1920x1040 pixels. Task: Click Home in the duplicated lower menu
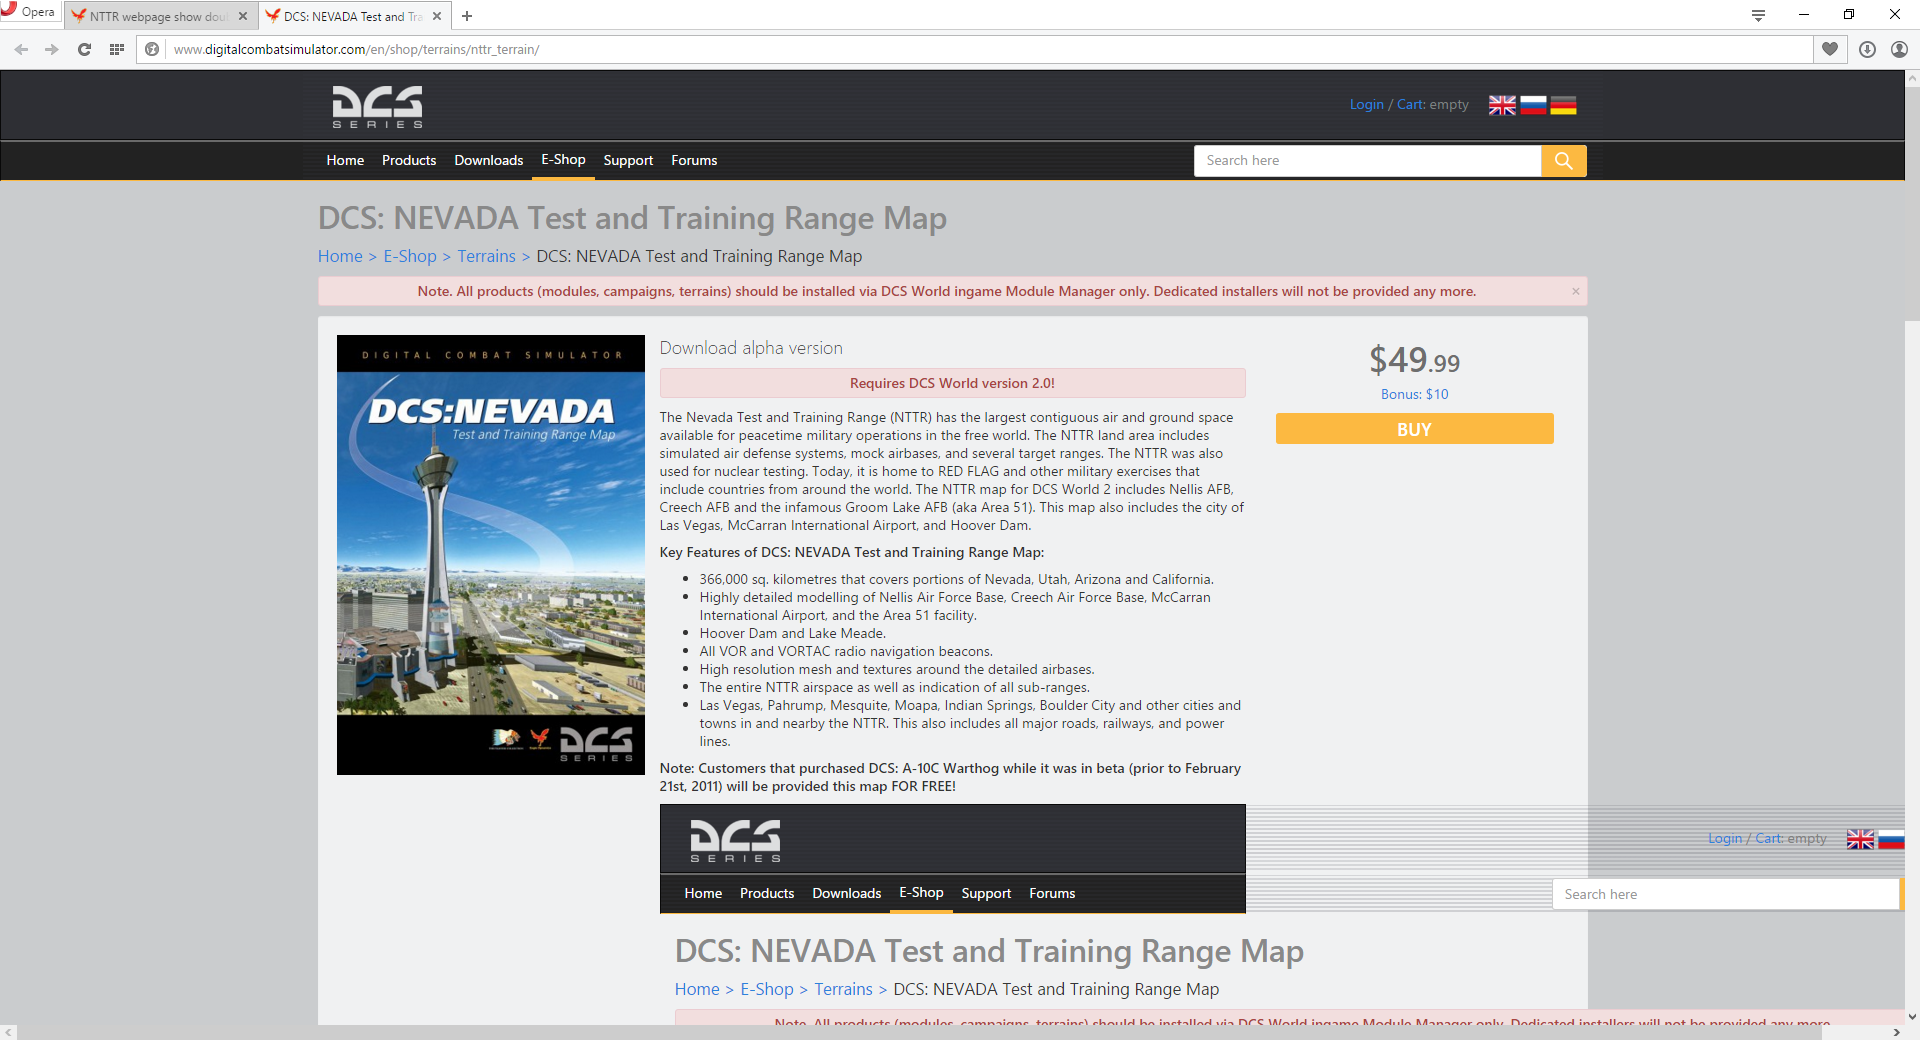click(703, 893)
